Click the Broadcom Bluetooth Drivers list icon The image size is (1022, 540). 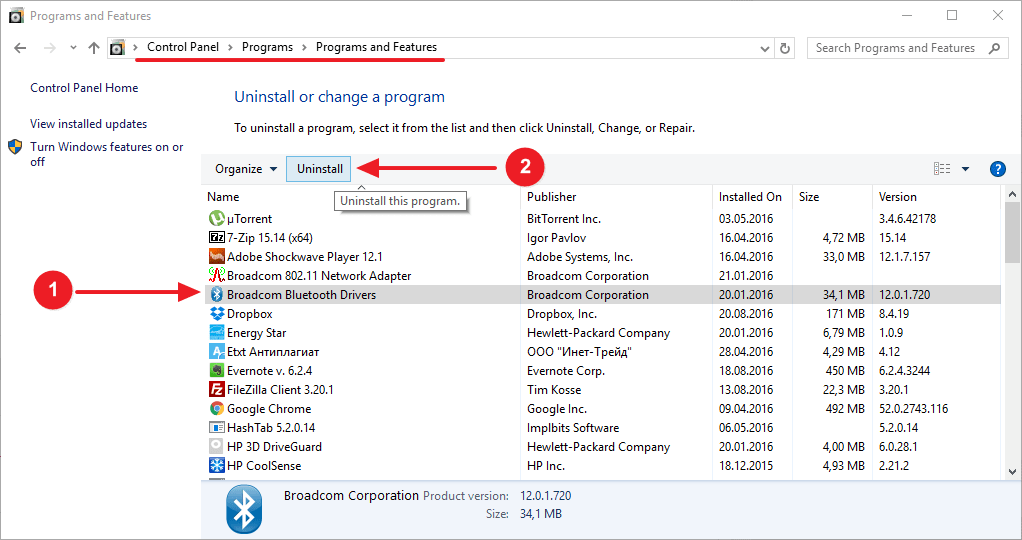pos(216,294)
